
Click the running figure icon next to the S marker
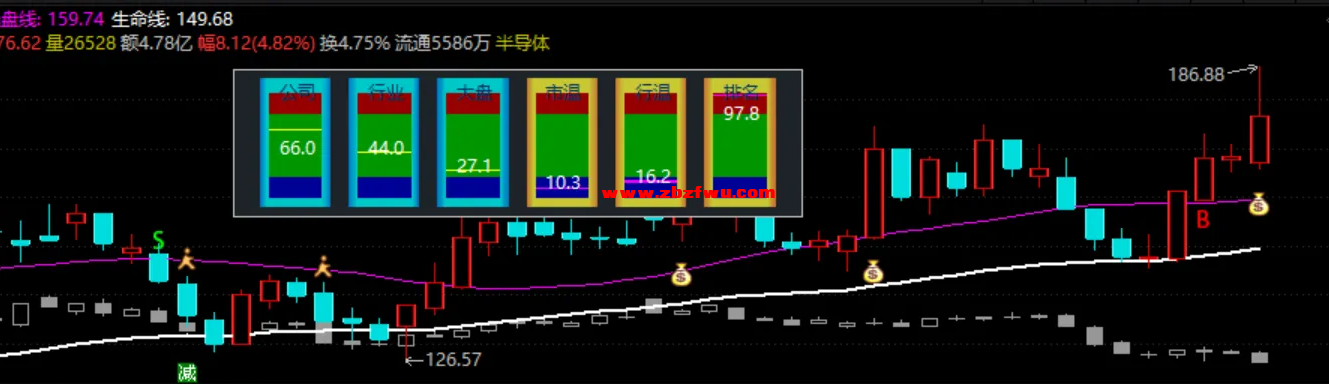point(186,260)
